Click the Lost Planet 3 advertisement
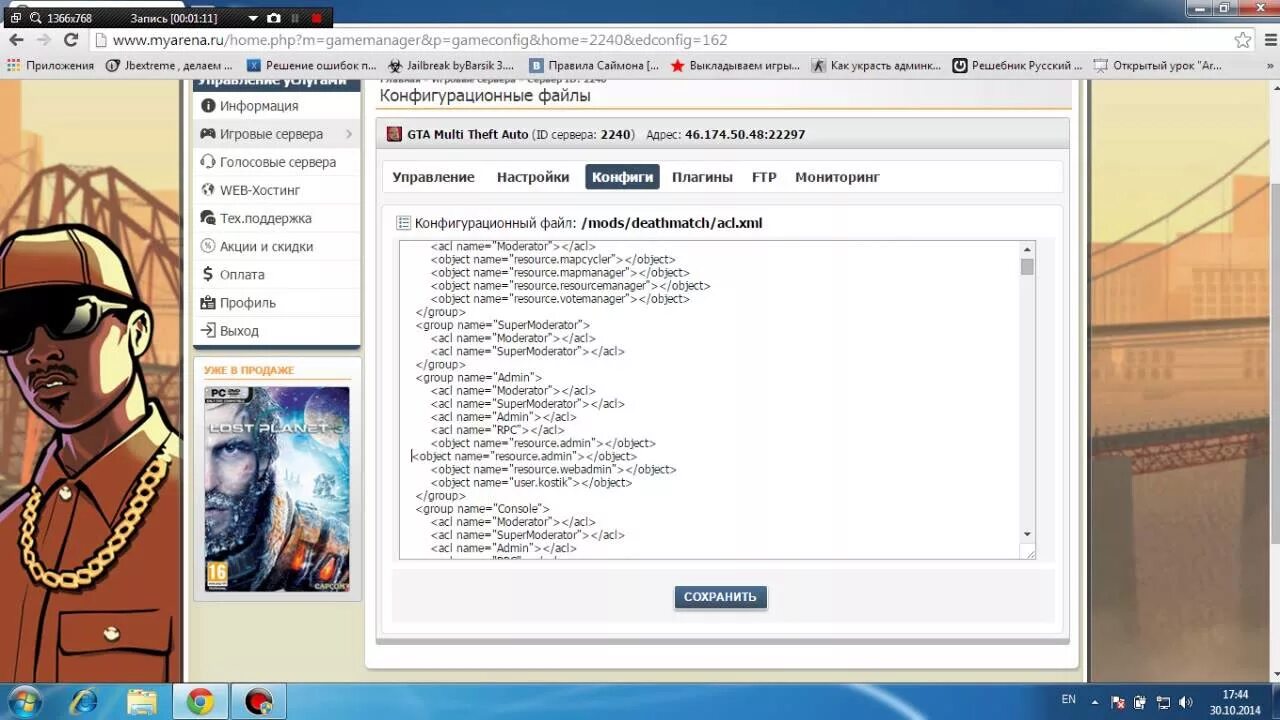1280x720 pixels. (x=277, y=489)
